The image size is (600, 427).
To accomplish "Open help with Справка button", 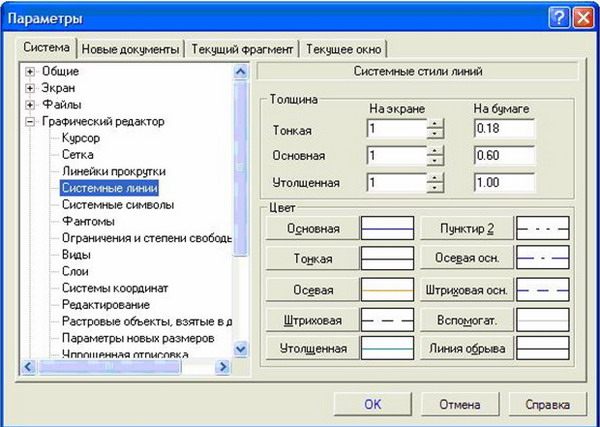I will tap(546, 405).
